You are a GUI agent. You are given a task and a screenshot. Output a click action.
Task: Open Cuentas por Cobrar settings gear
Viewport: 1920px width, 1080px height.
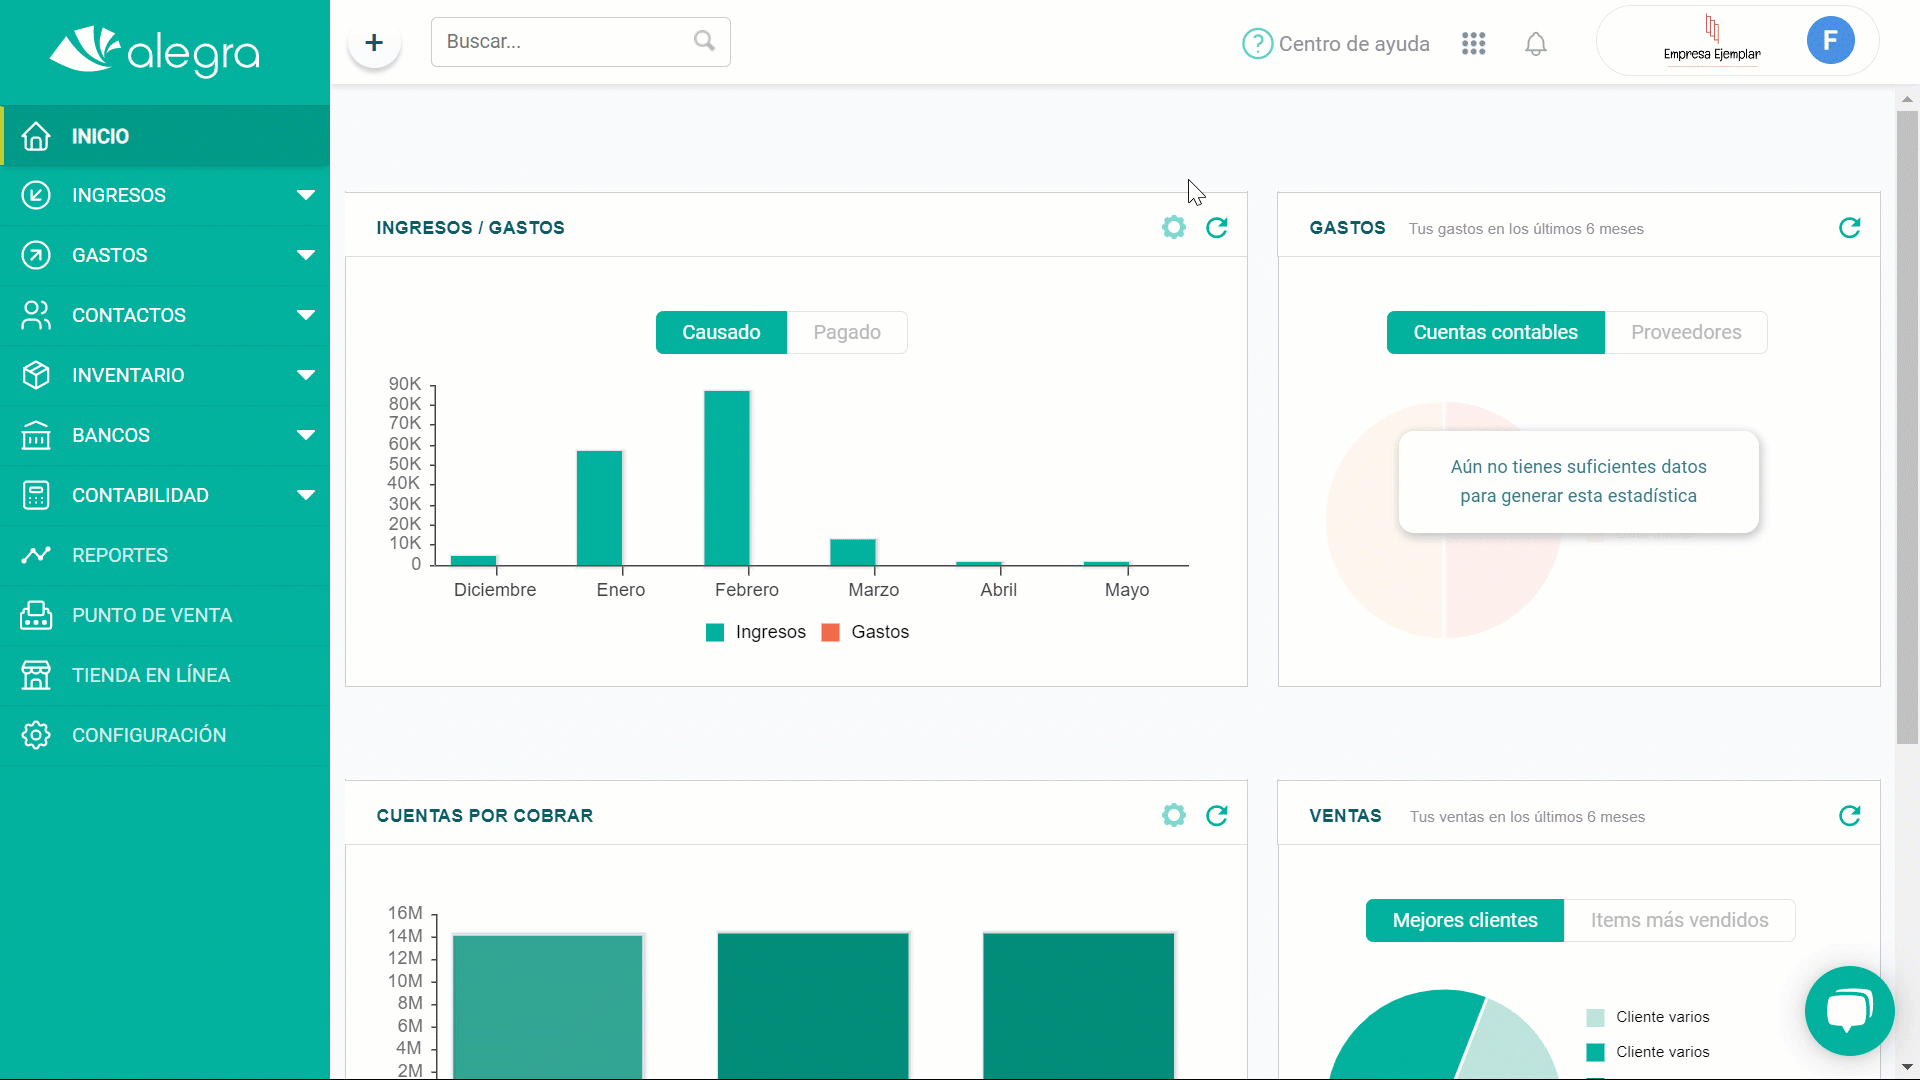point(1174,816)
